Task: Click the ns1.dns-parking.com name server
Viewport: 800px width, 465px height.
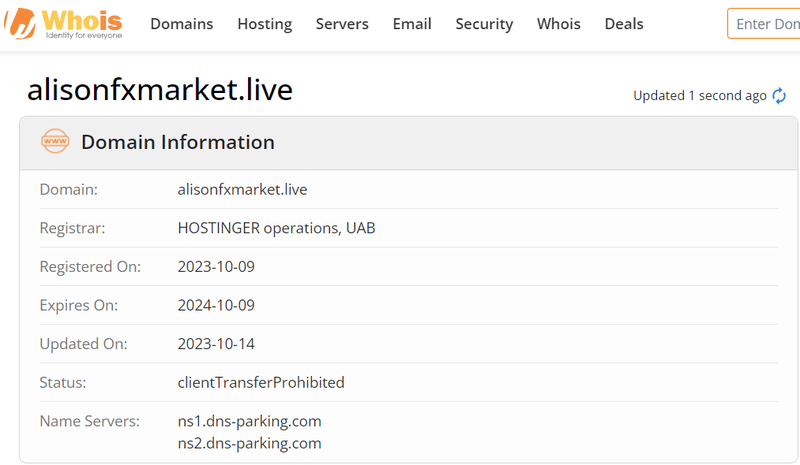Action: (249, 421)
